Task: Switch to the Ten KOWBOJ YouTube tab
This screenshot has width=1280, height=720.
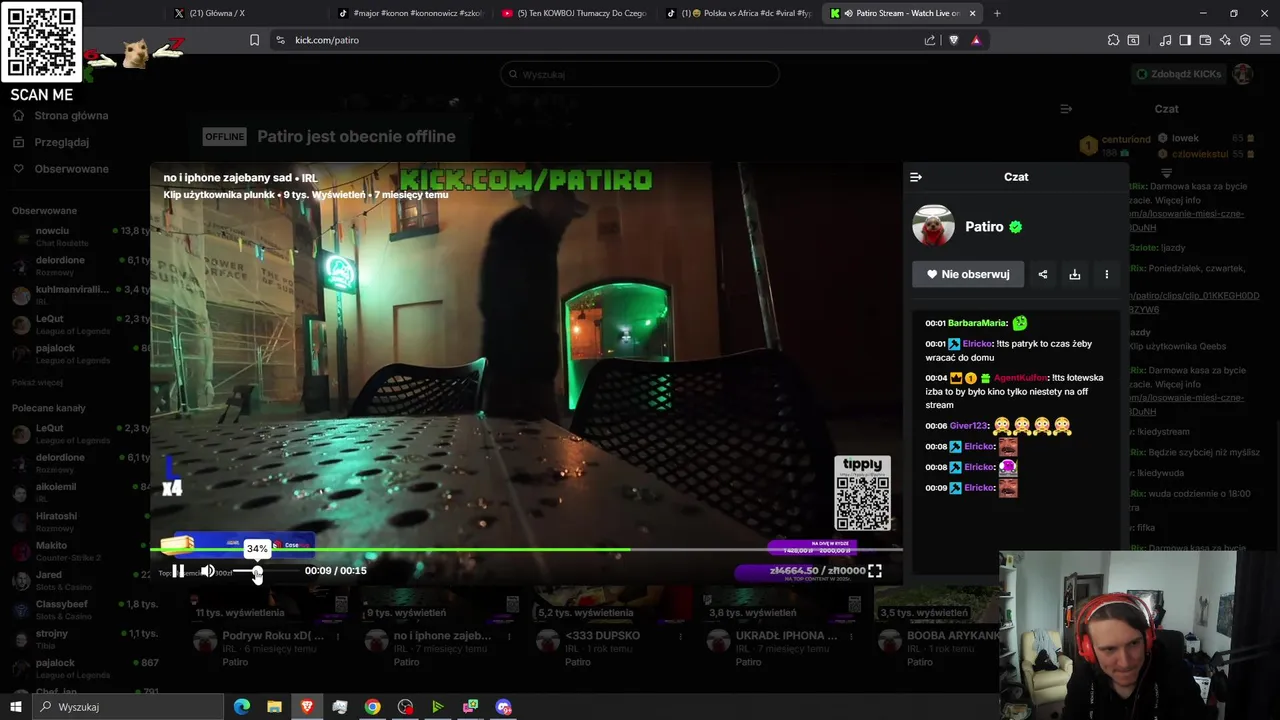Action: [x=574, y=13]
